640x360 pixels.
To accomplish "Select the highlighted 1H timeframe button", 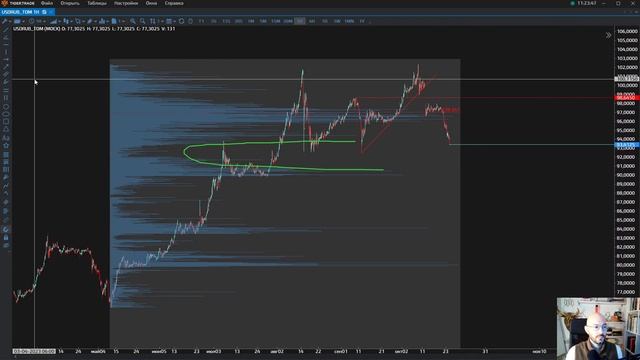I will click(x=300, y=21).
